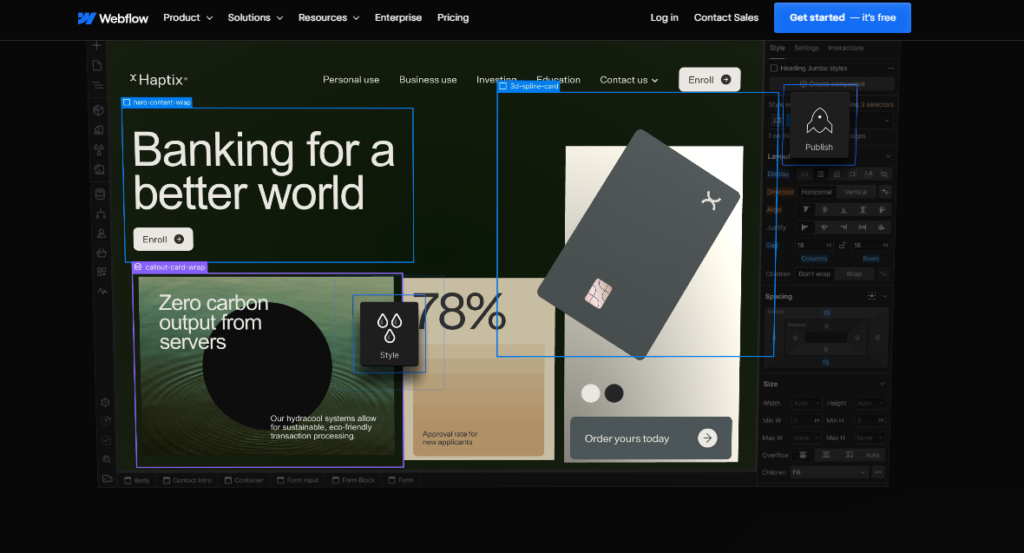Click the Add elements plus icon

(97, 45)
